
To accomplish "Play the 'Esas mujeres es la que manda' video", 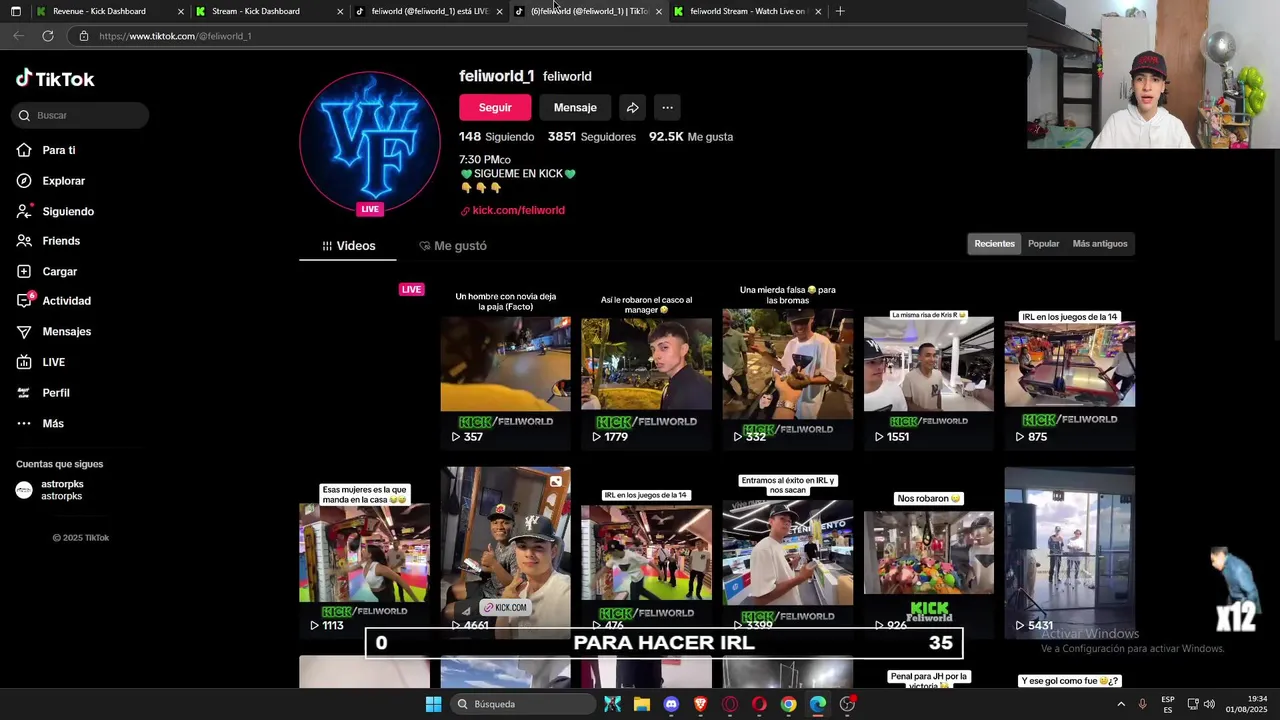I will [364, 552].
